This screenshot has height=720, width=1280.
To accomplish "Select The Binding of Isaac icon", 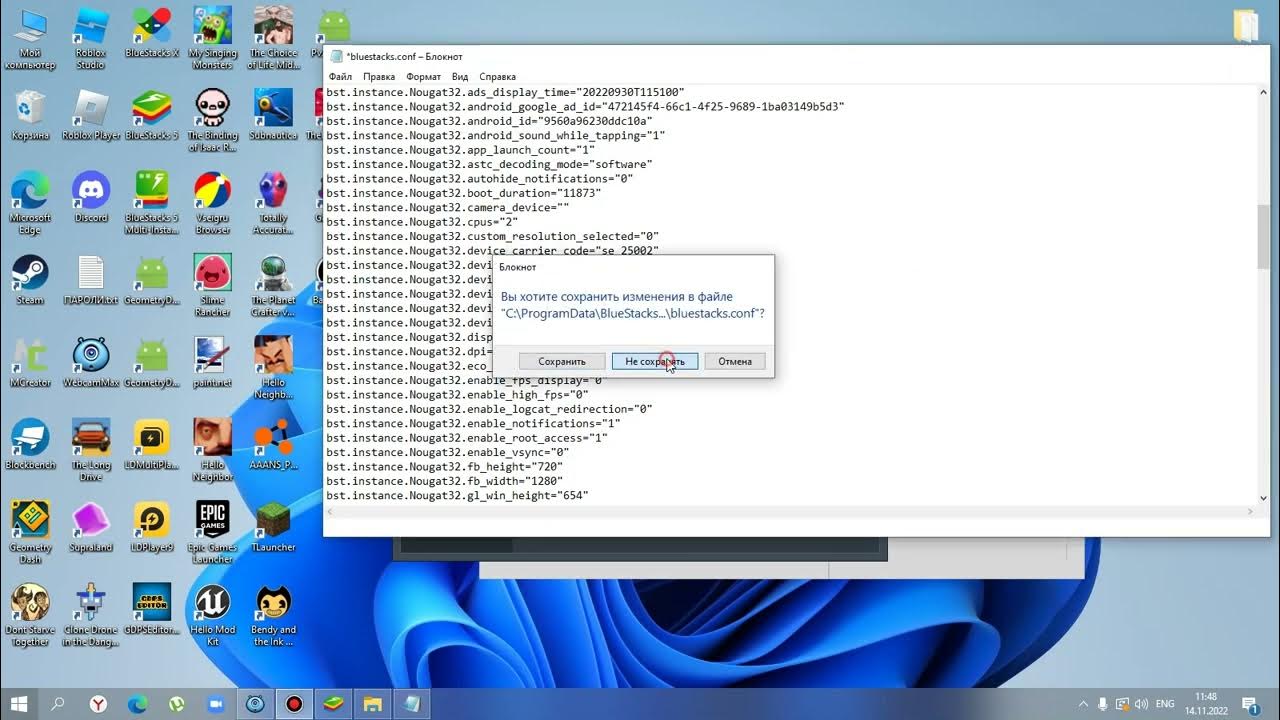I will [213, 120].
